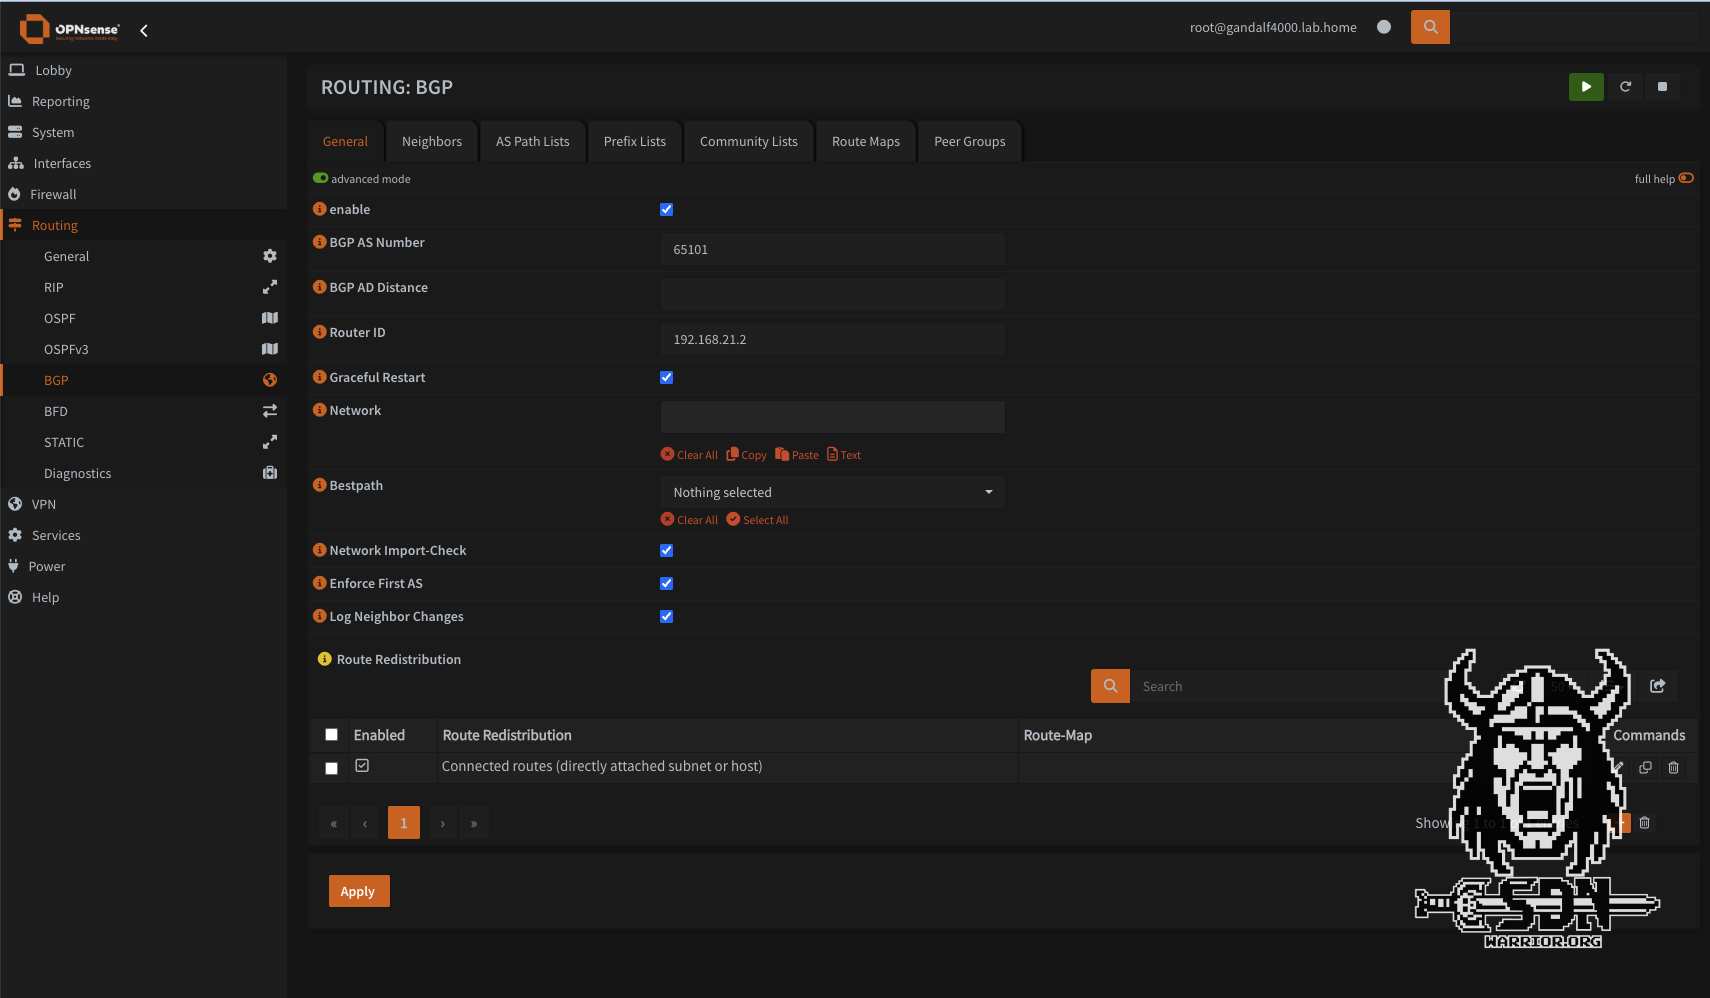Screen dimensions: 1710x998
Task: Click the export icon above the table
Action: click(x=1657, y=686)
